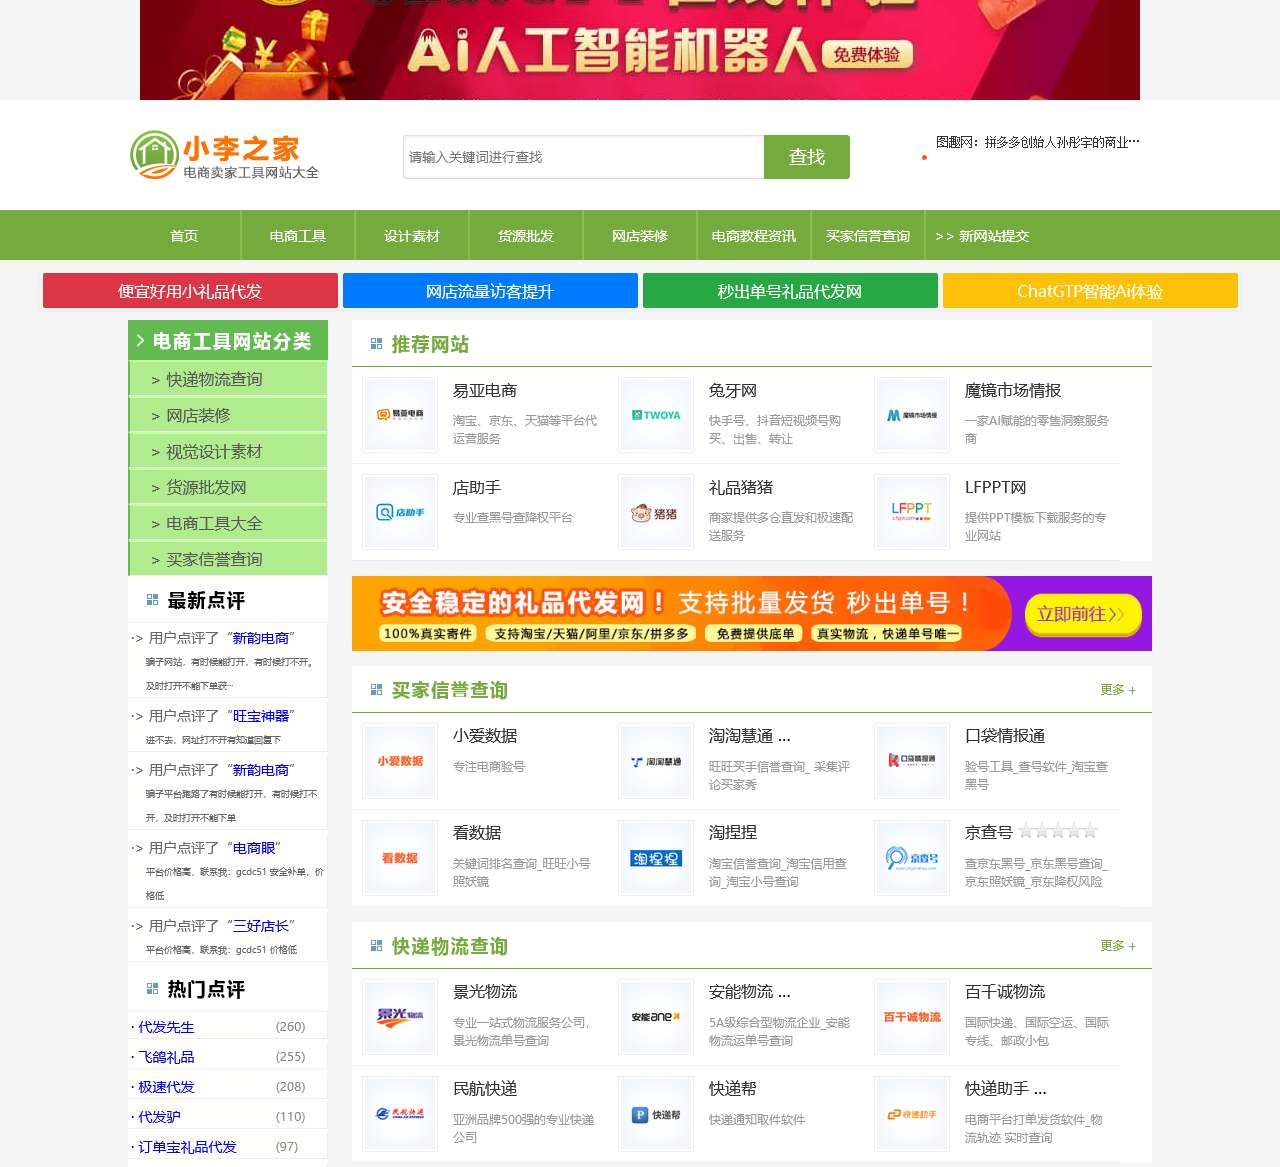Click 更多 + in 买家信誉查询 section

tap(1118, 690)
